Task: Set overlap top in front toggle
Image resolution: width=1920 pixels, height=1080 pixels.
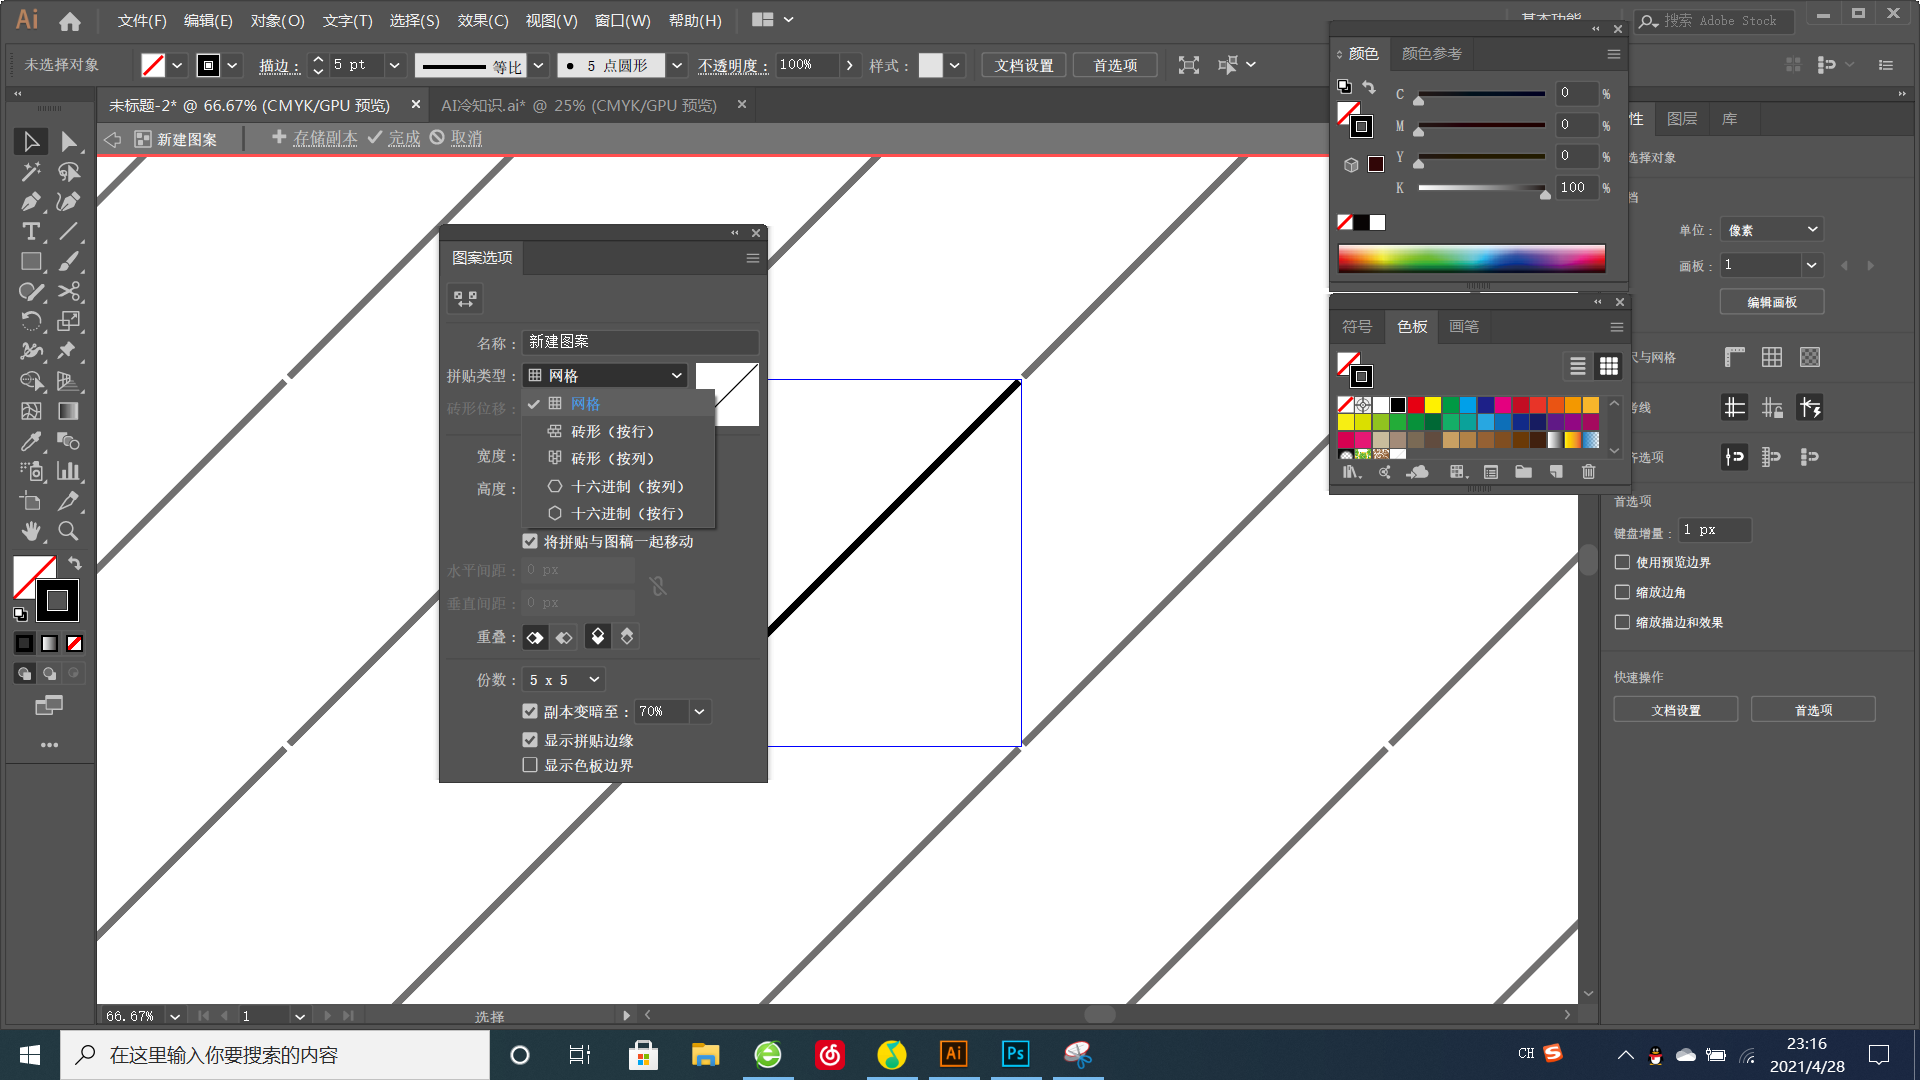Action: [x=598, y=637]
